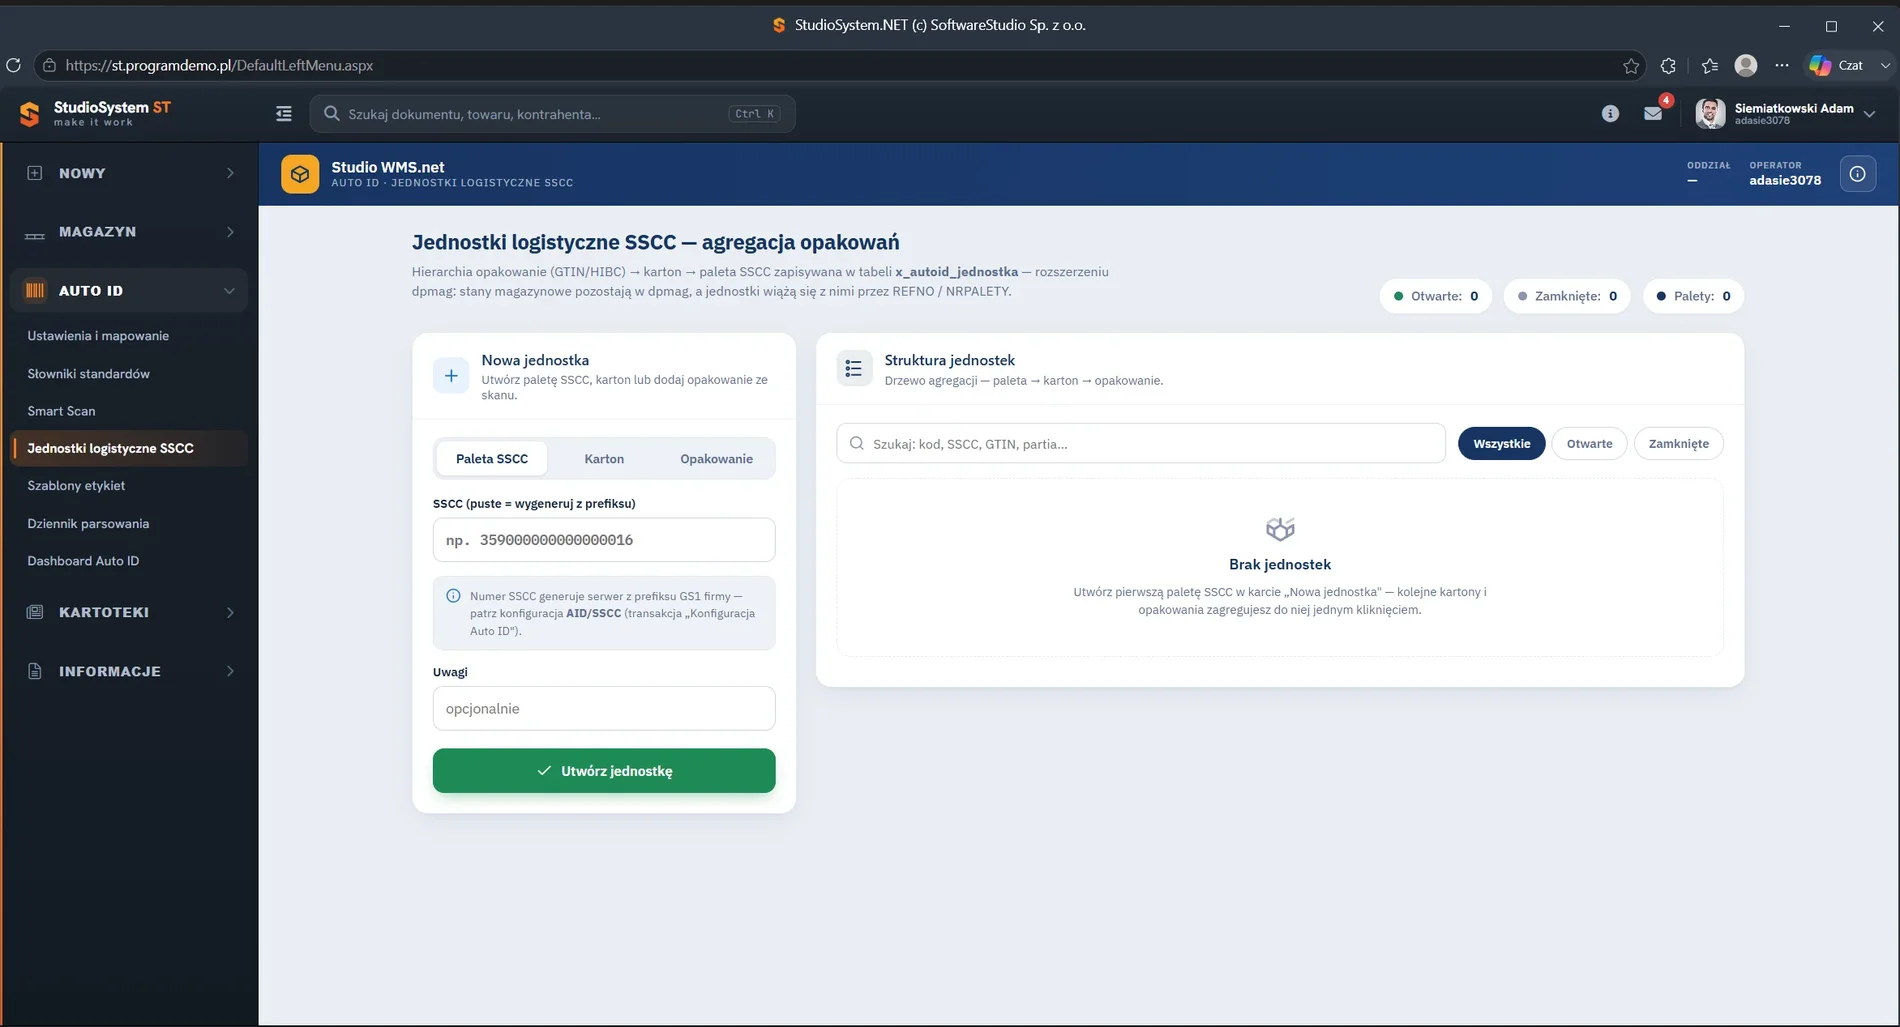The image size is (1900, 1027).
Task: Filter by Zamknięte units
Action: point(1678,443)
